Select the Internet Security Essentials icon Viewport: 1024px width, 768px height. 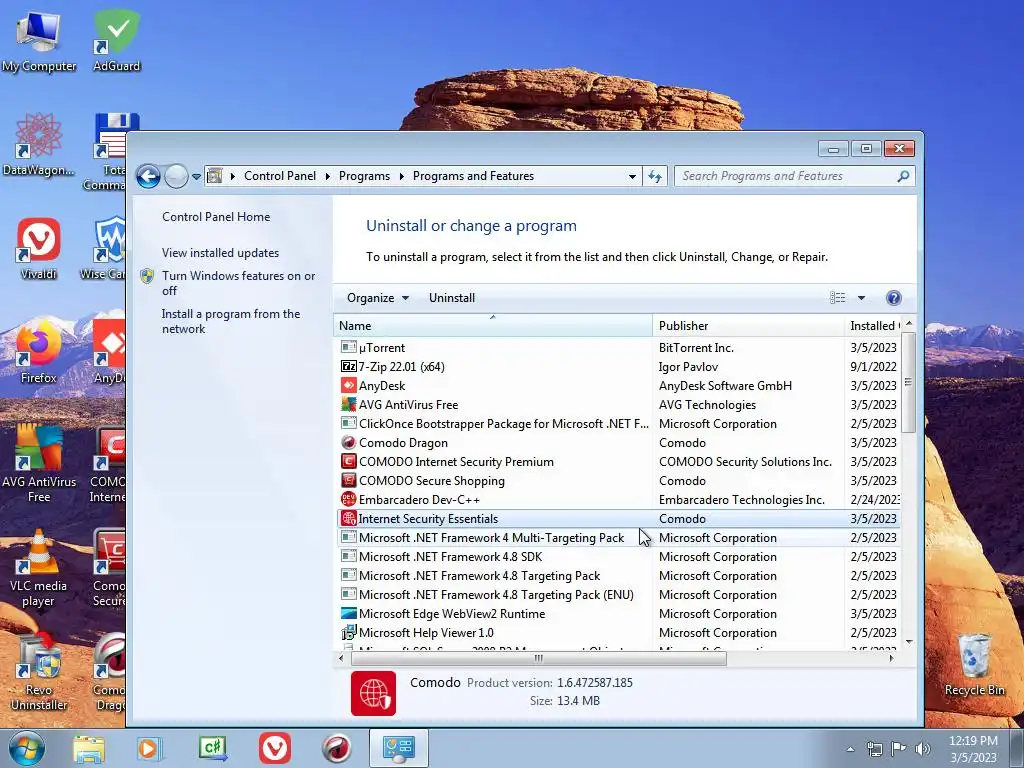[x=349, y=518]
